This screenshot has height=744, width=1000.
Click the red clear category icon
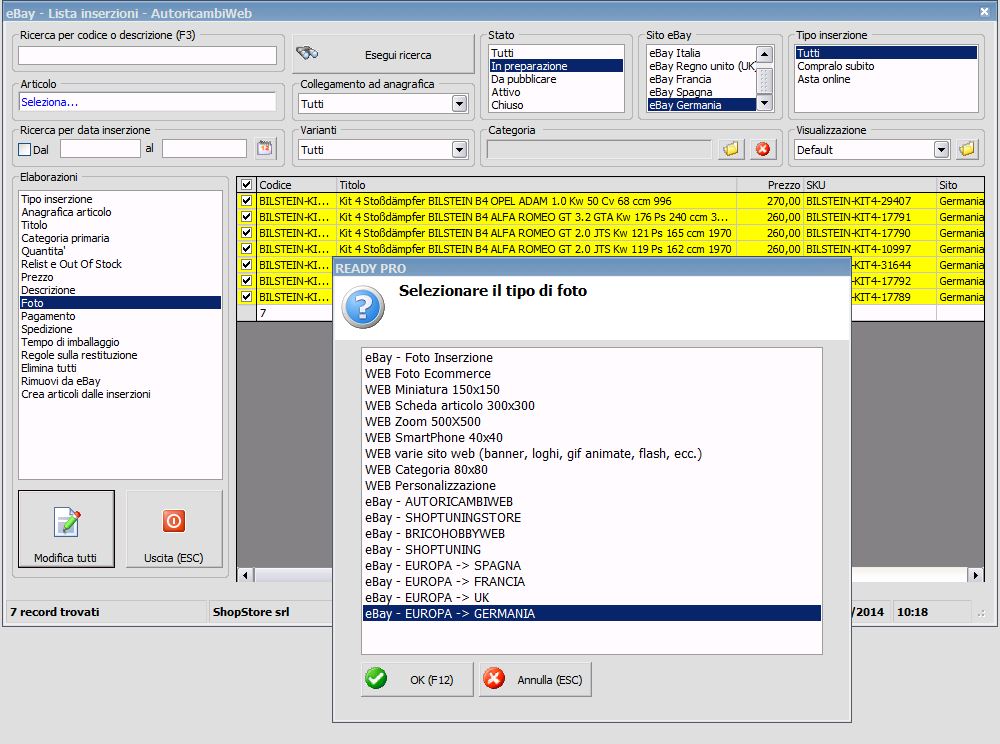(763, 149)
